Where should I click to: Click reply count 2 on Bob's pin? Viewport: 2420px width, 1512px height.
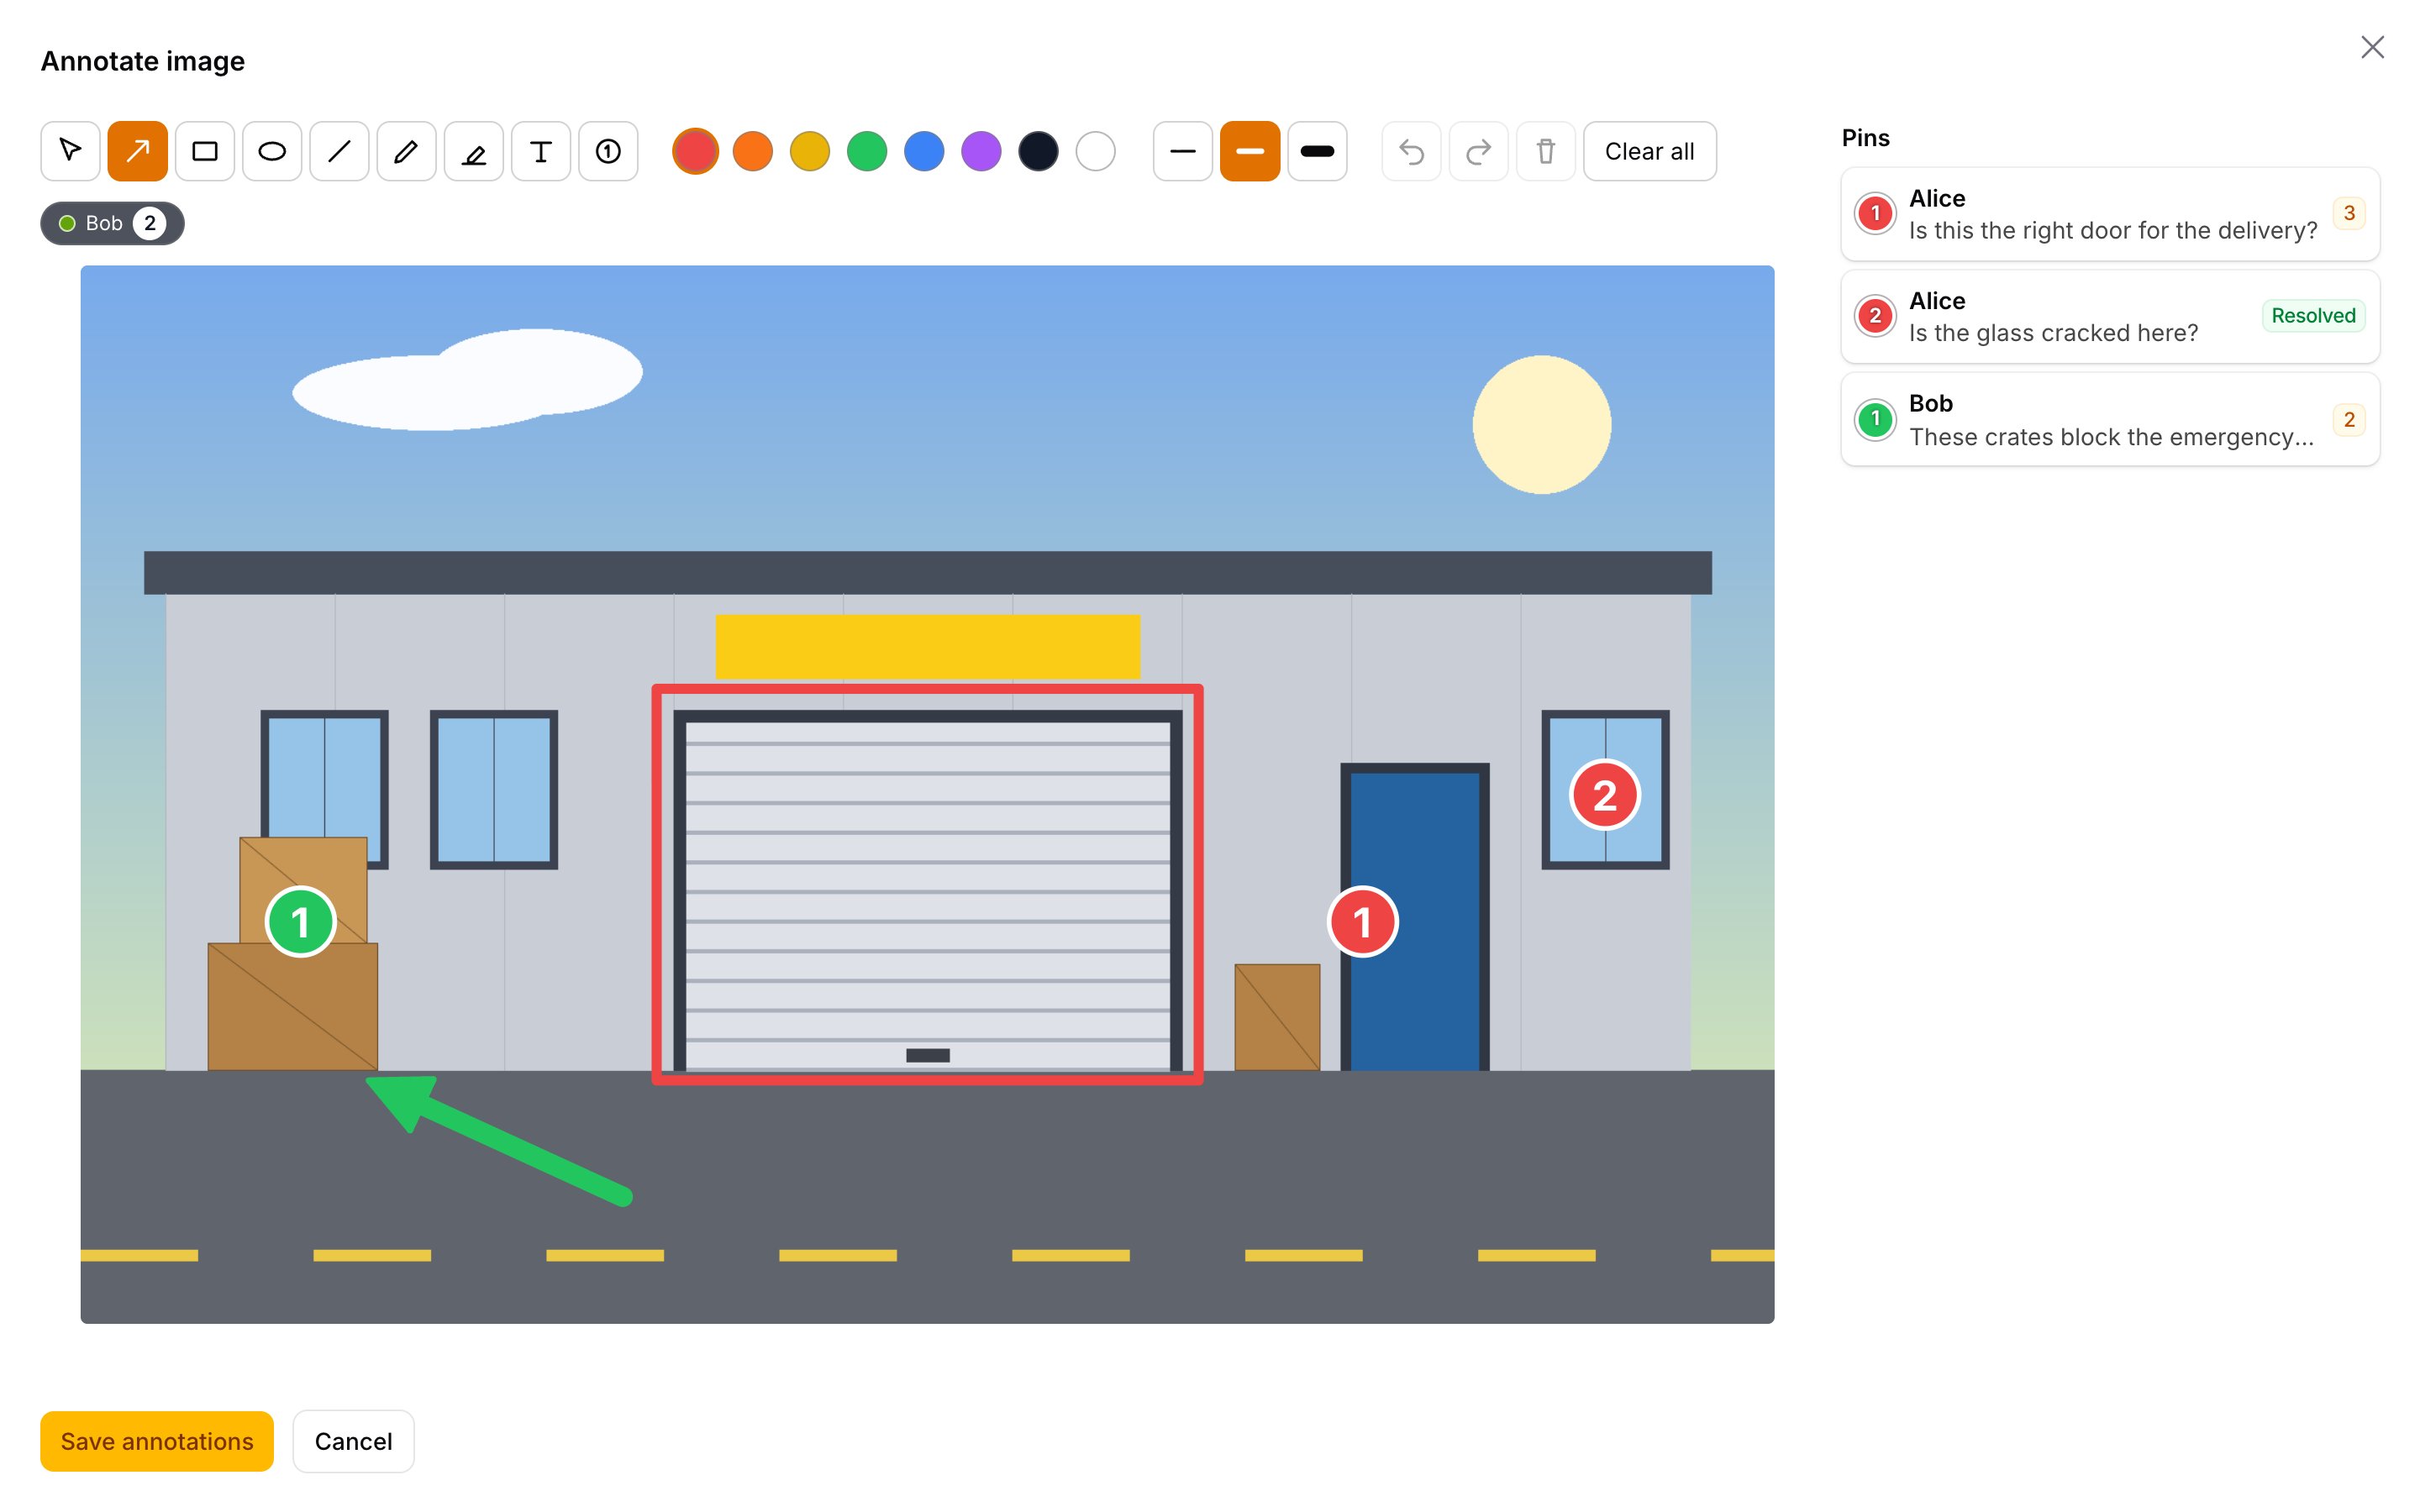pyautogui.click(x=2349, y=419)
